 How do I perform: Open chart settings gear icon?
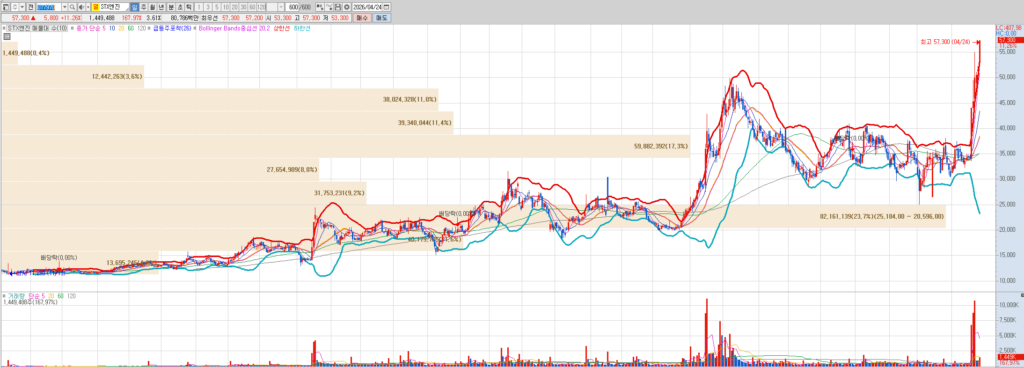click(347, 7)
